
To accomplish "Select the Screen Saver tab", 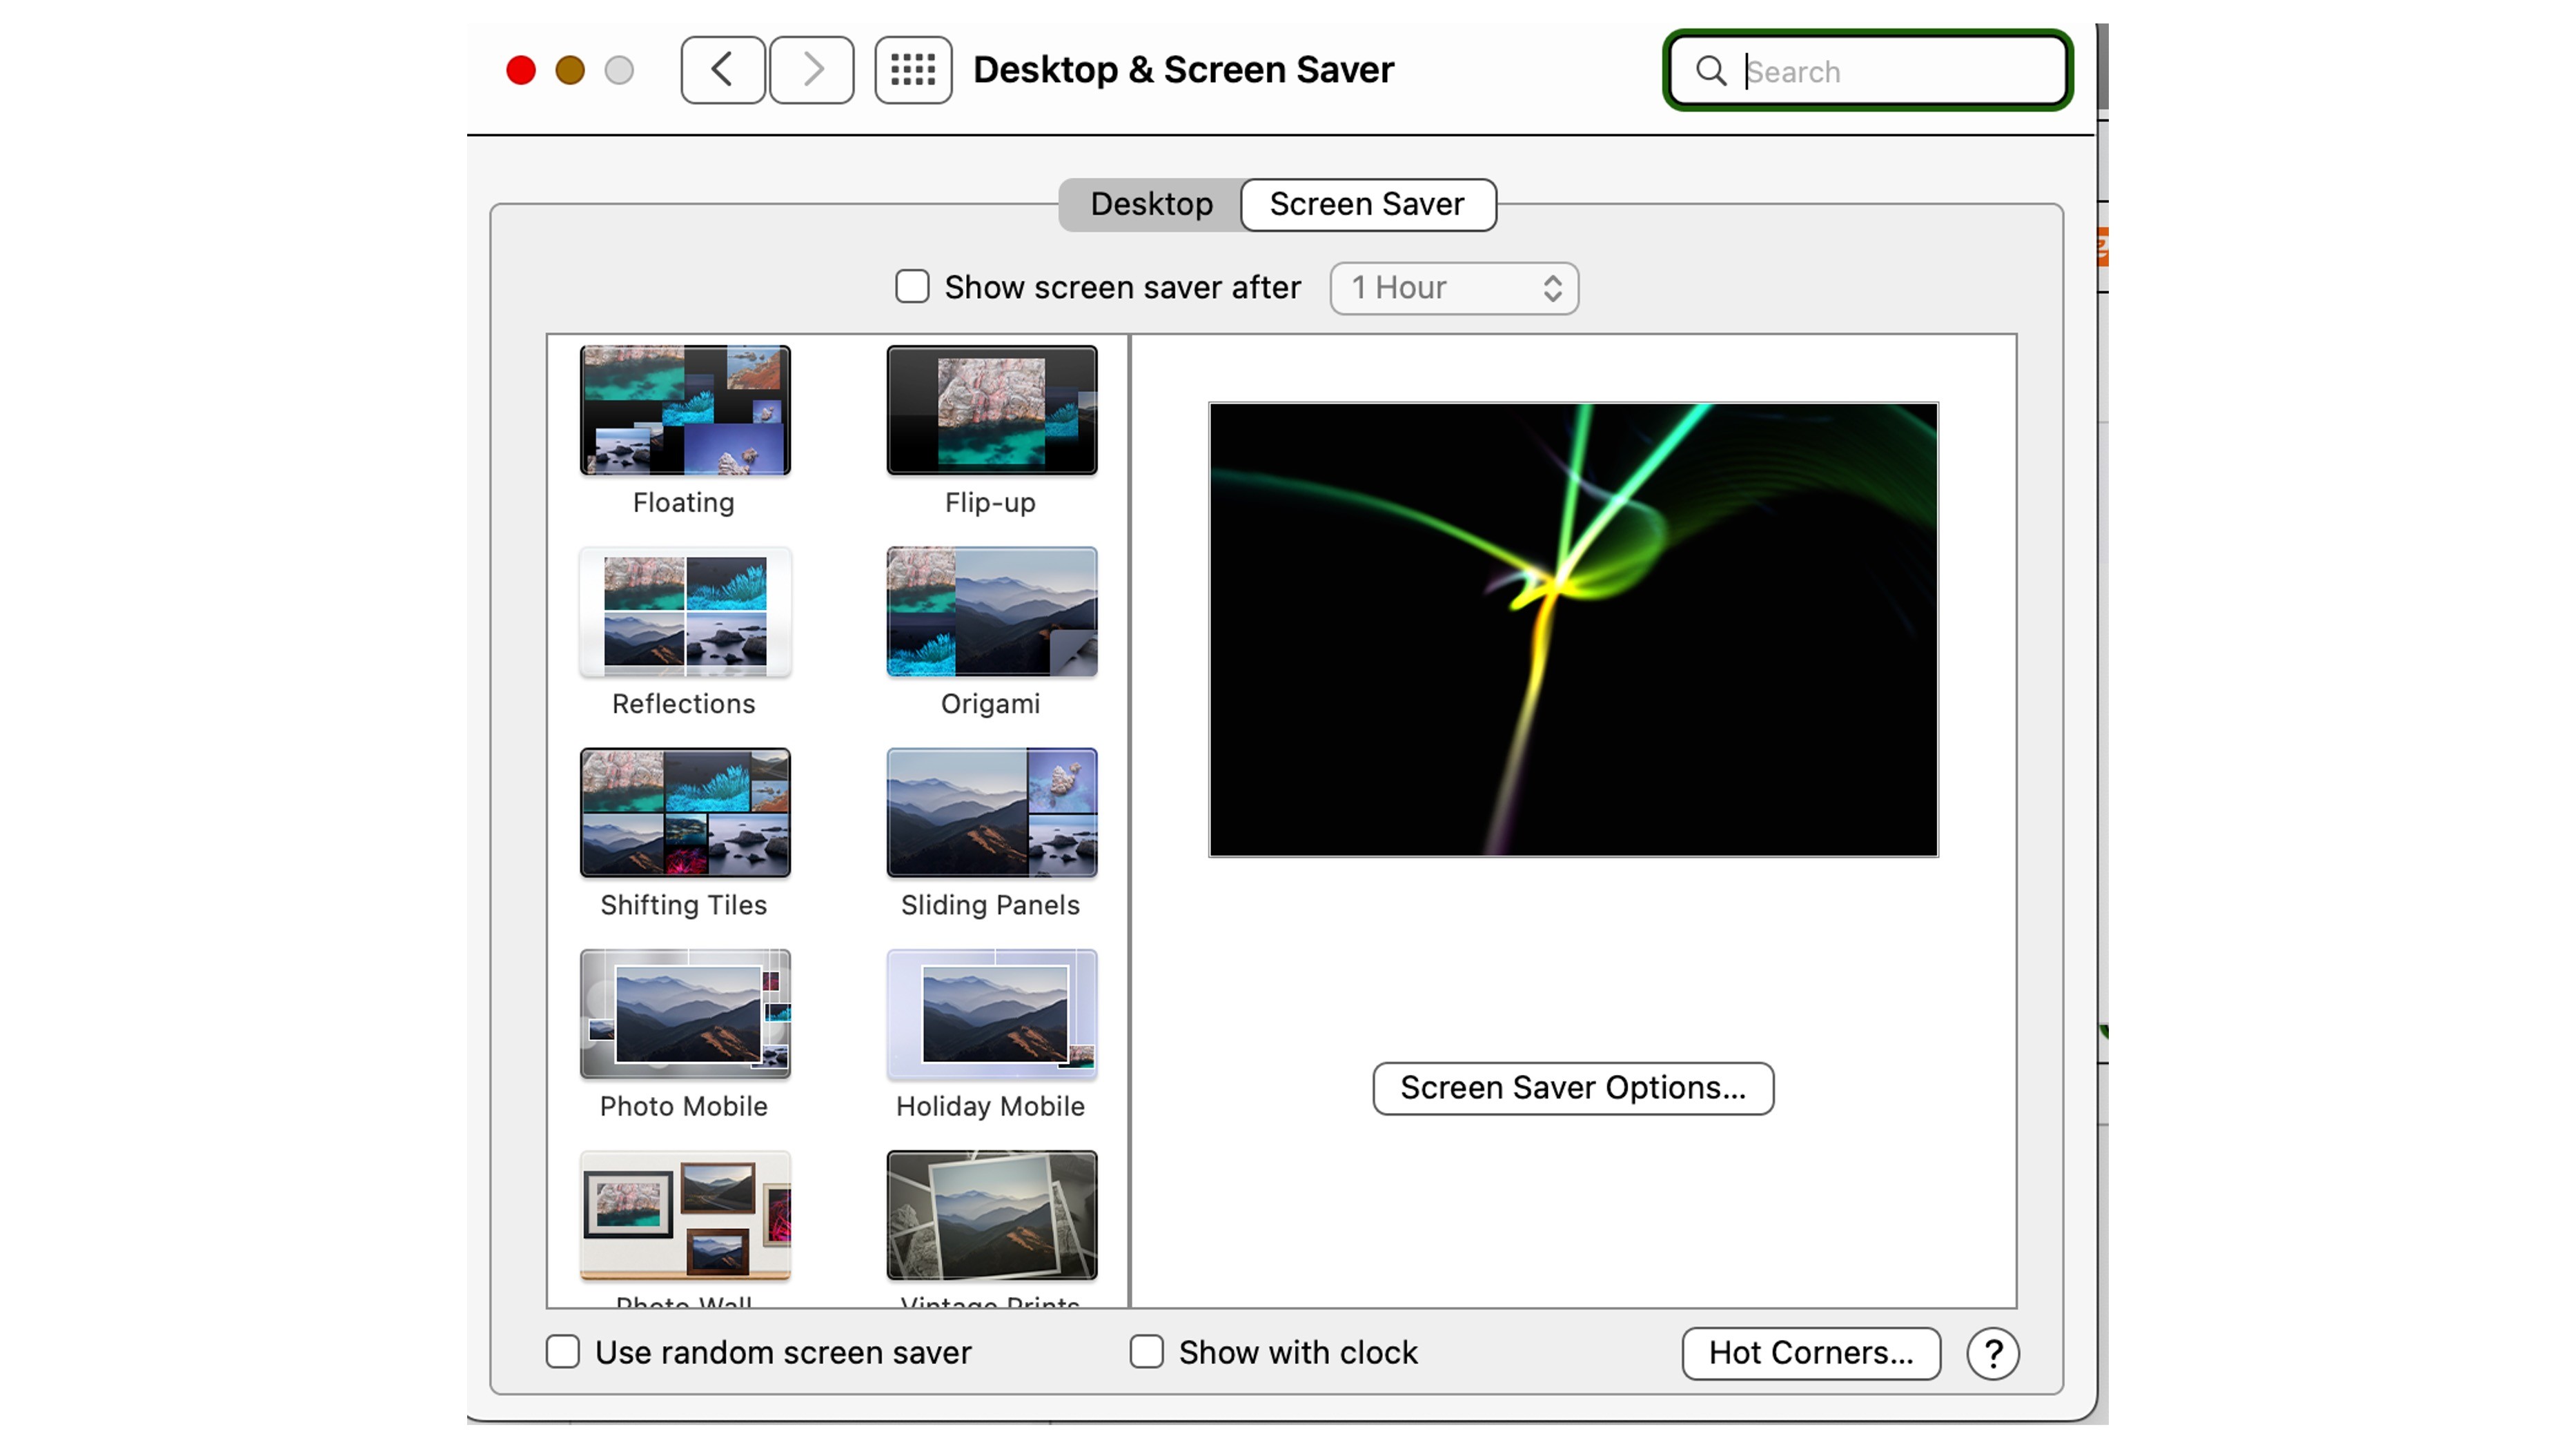I will pos(1367,204).
